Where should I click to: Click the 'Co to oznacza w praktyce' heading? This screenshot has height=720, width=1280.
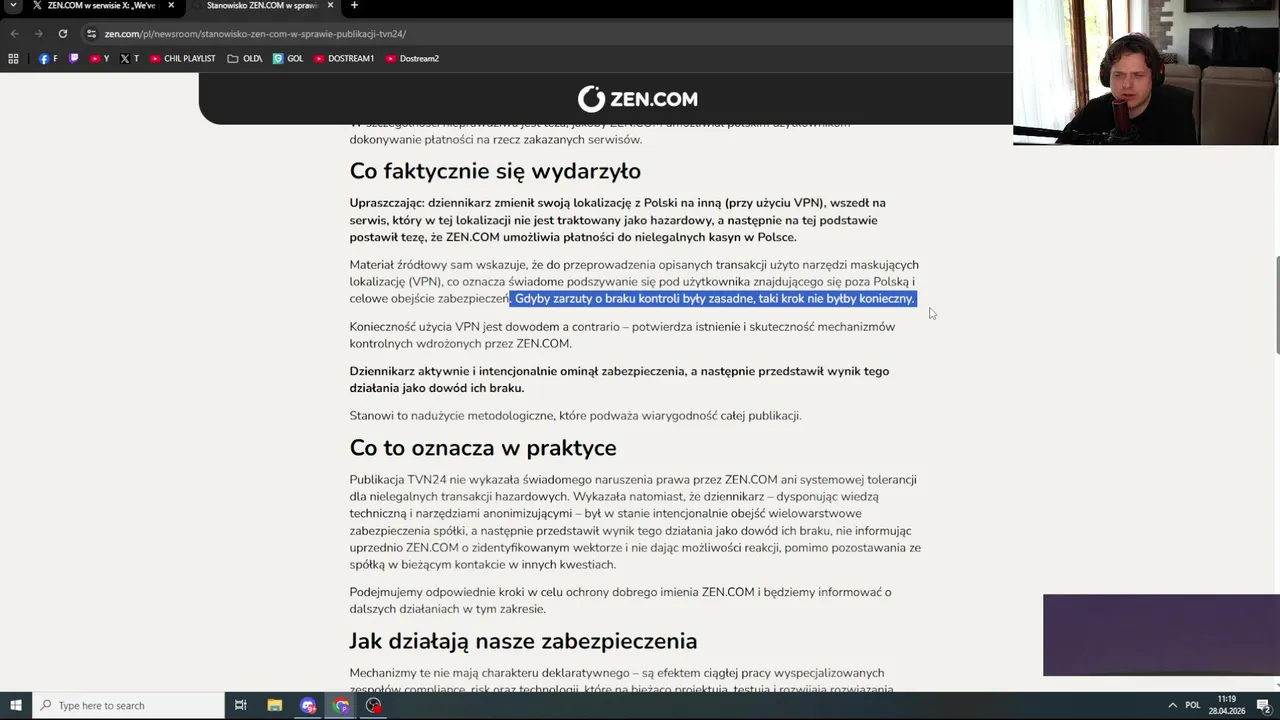click(x=483, y=448)
